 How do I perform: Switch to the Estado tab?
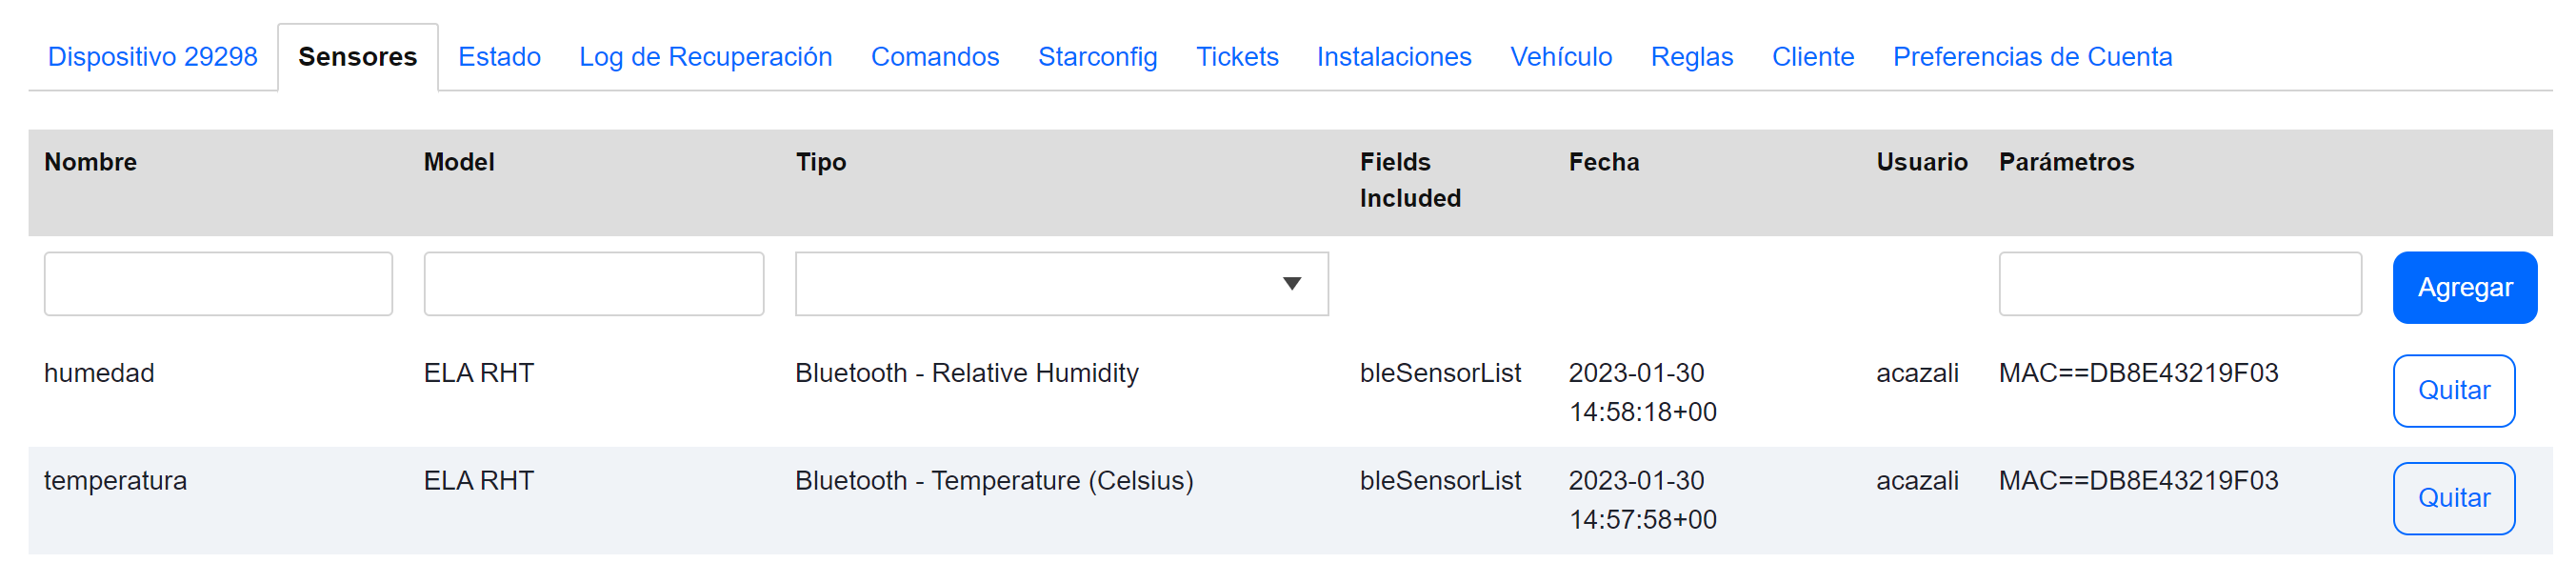point(499,57)
